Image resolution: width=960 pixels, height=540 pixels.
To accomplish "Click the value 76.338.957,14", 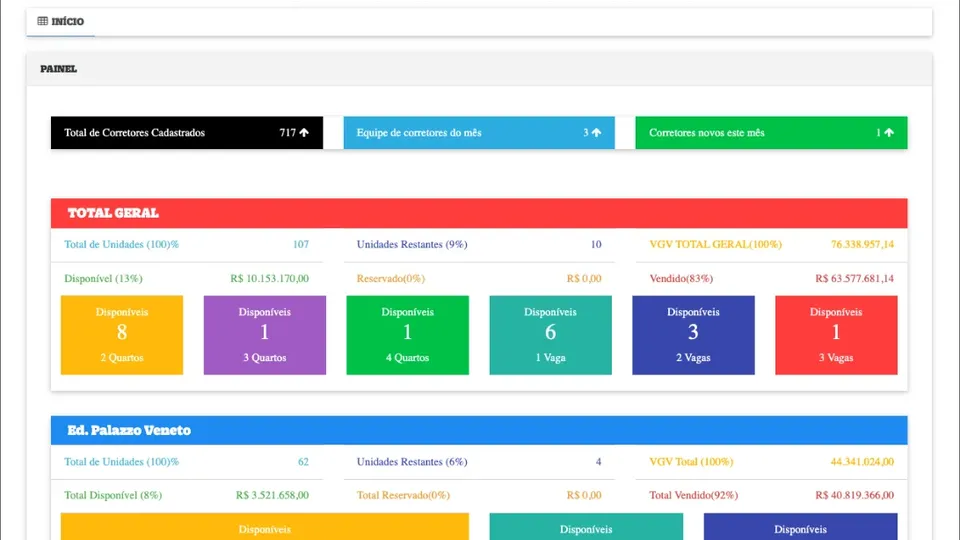I will point(862,244).
